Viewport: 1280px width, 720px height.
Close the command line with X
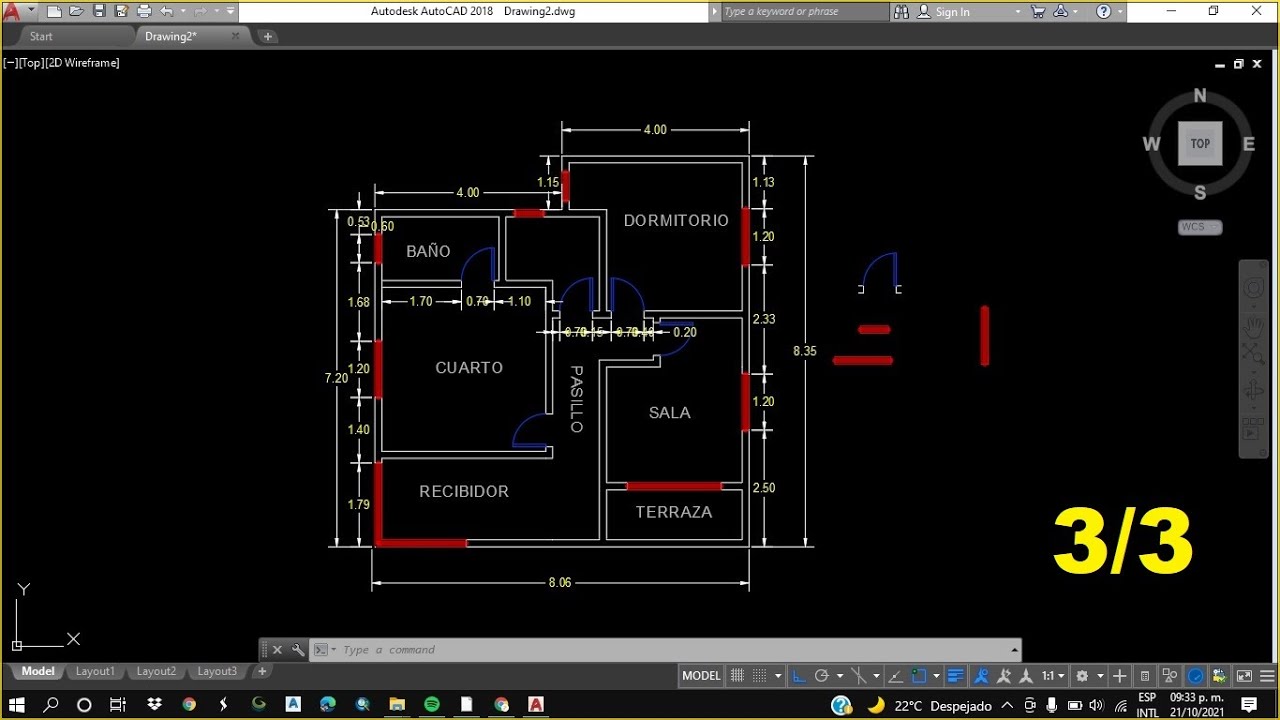(x=277, y=650)
